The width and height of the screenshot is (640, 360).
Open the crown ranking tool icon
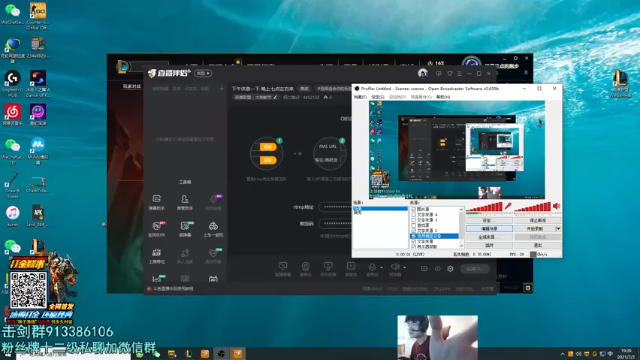click(x=157, y=256)
